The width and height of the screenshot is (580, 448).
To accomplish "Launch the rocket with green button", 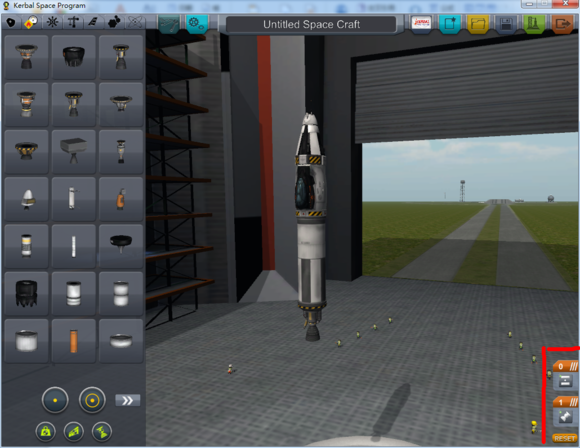I will pos(533,24).
